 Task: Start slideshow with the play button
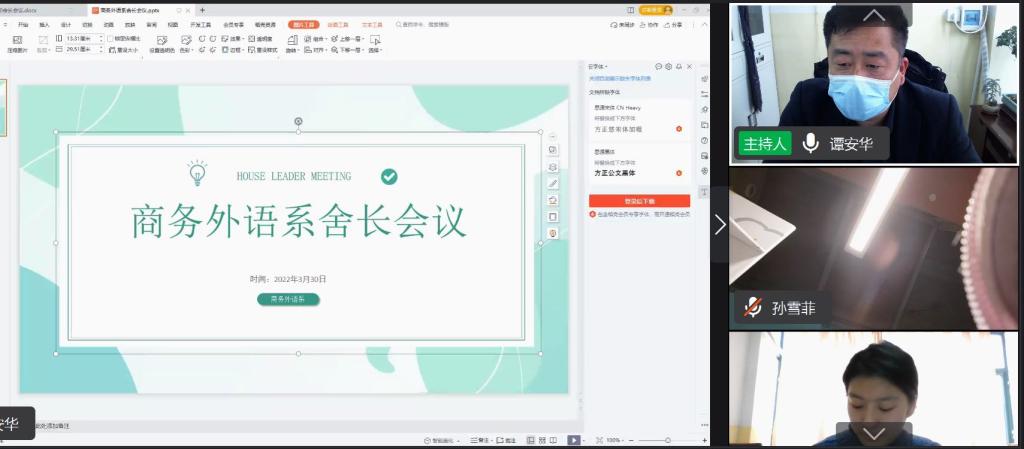coord(573,440)
